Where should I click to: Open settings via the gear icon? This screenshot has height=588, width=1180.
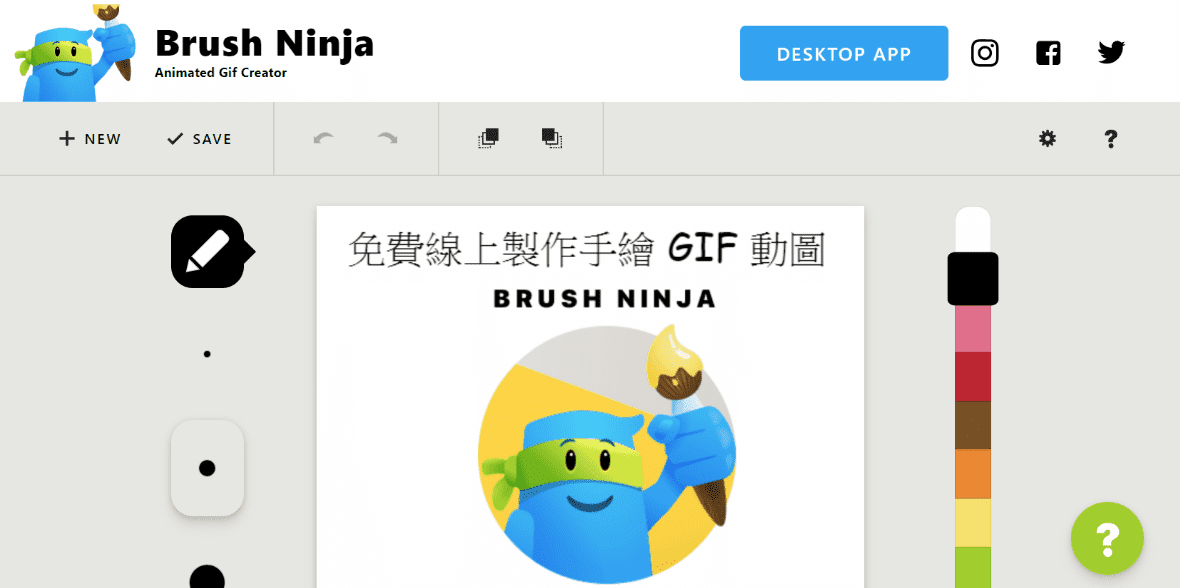[x=1047, y=139]
